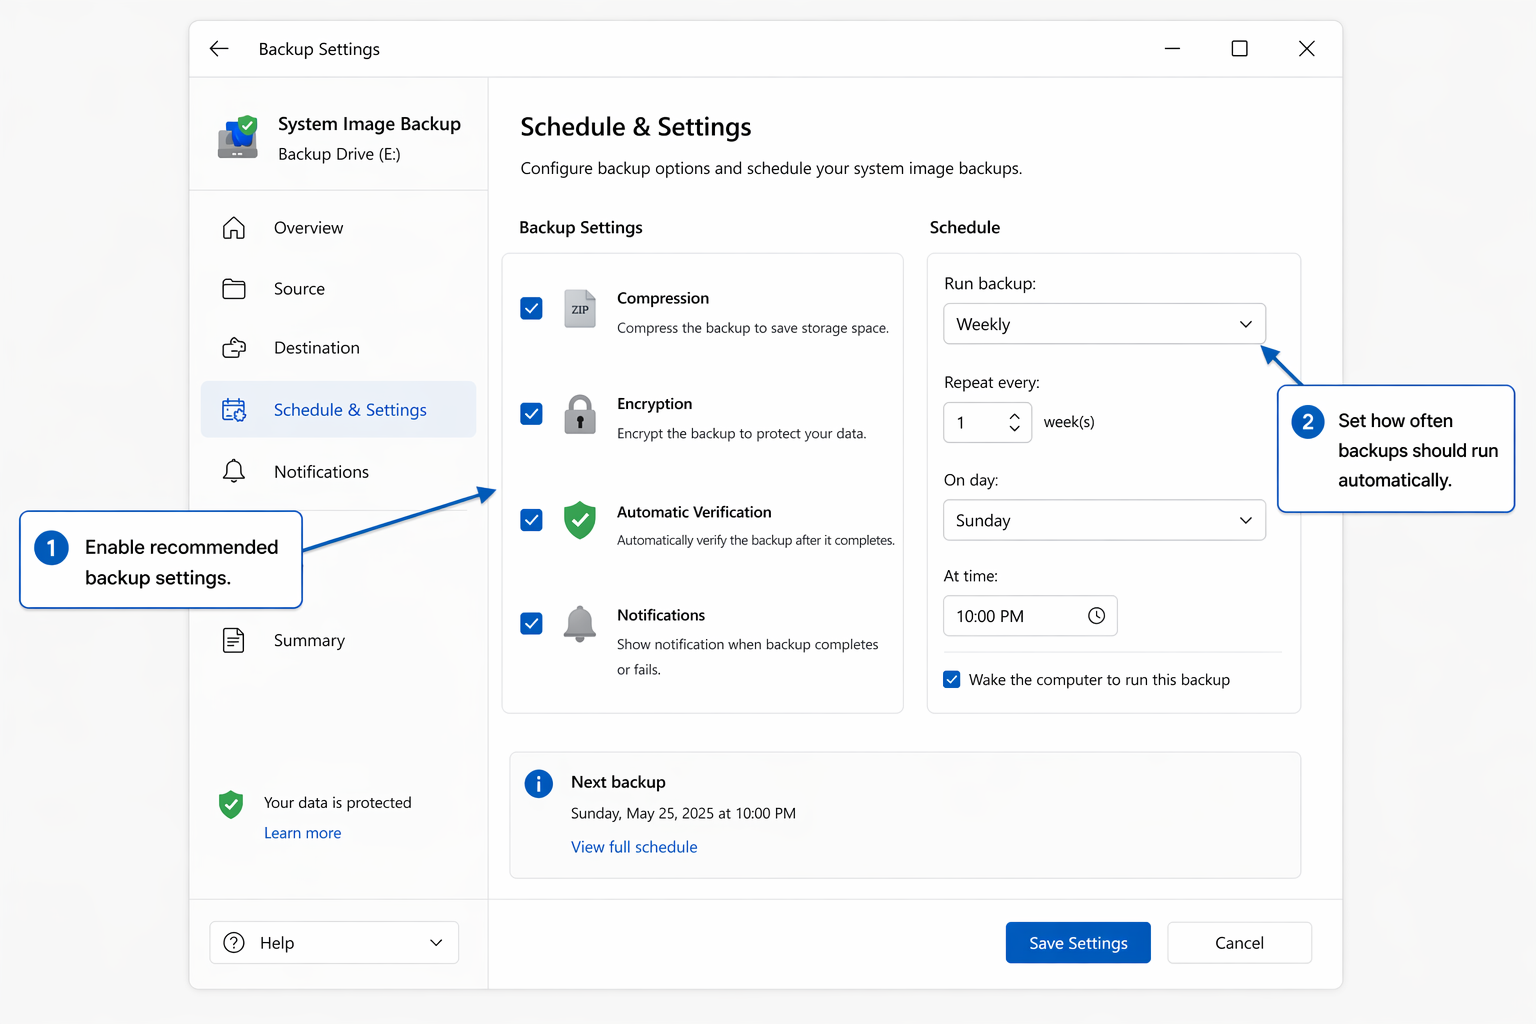Click the padlock Encryption icon

click(x=579, y=414)
